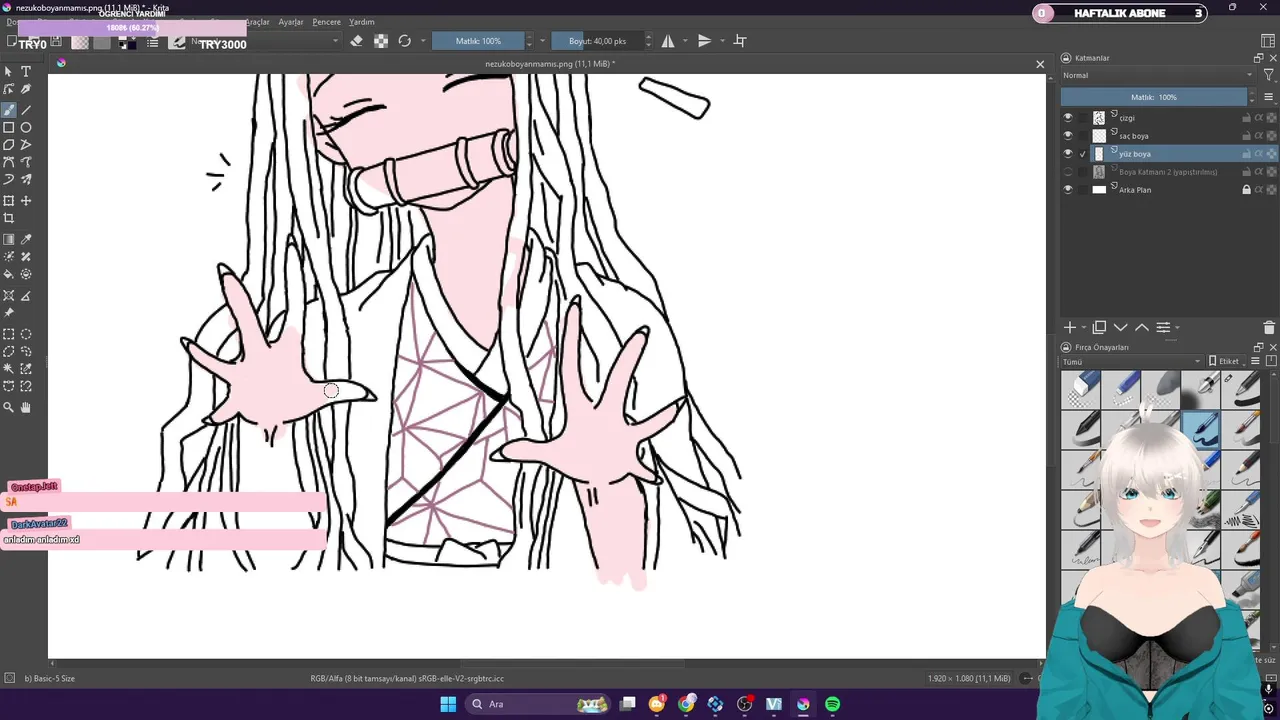Screen dimensions: 1280x720
Task: Select the Contiguous Selection magic wand tool
Action: pyautogui.click(x=9, y=369)
